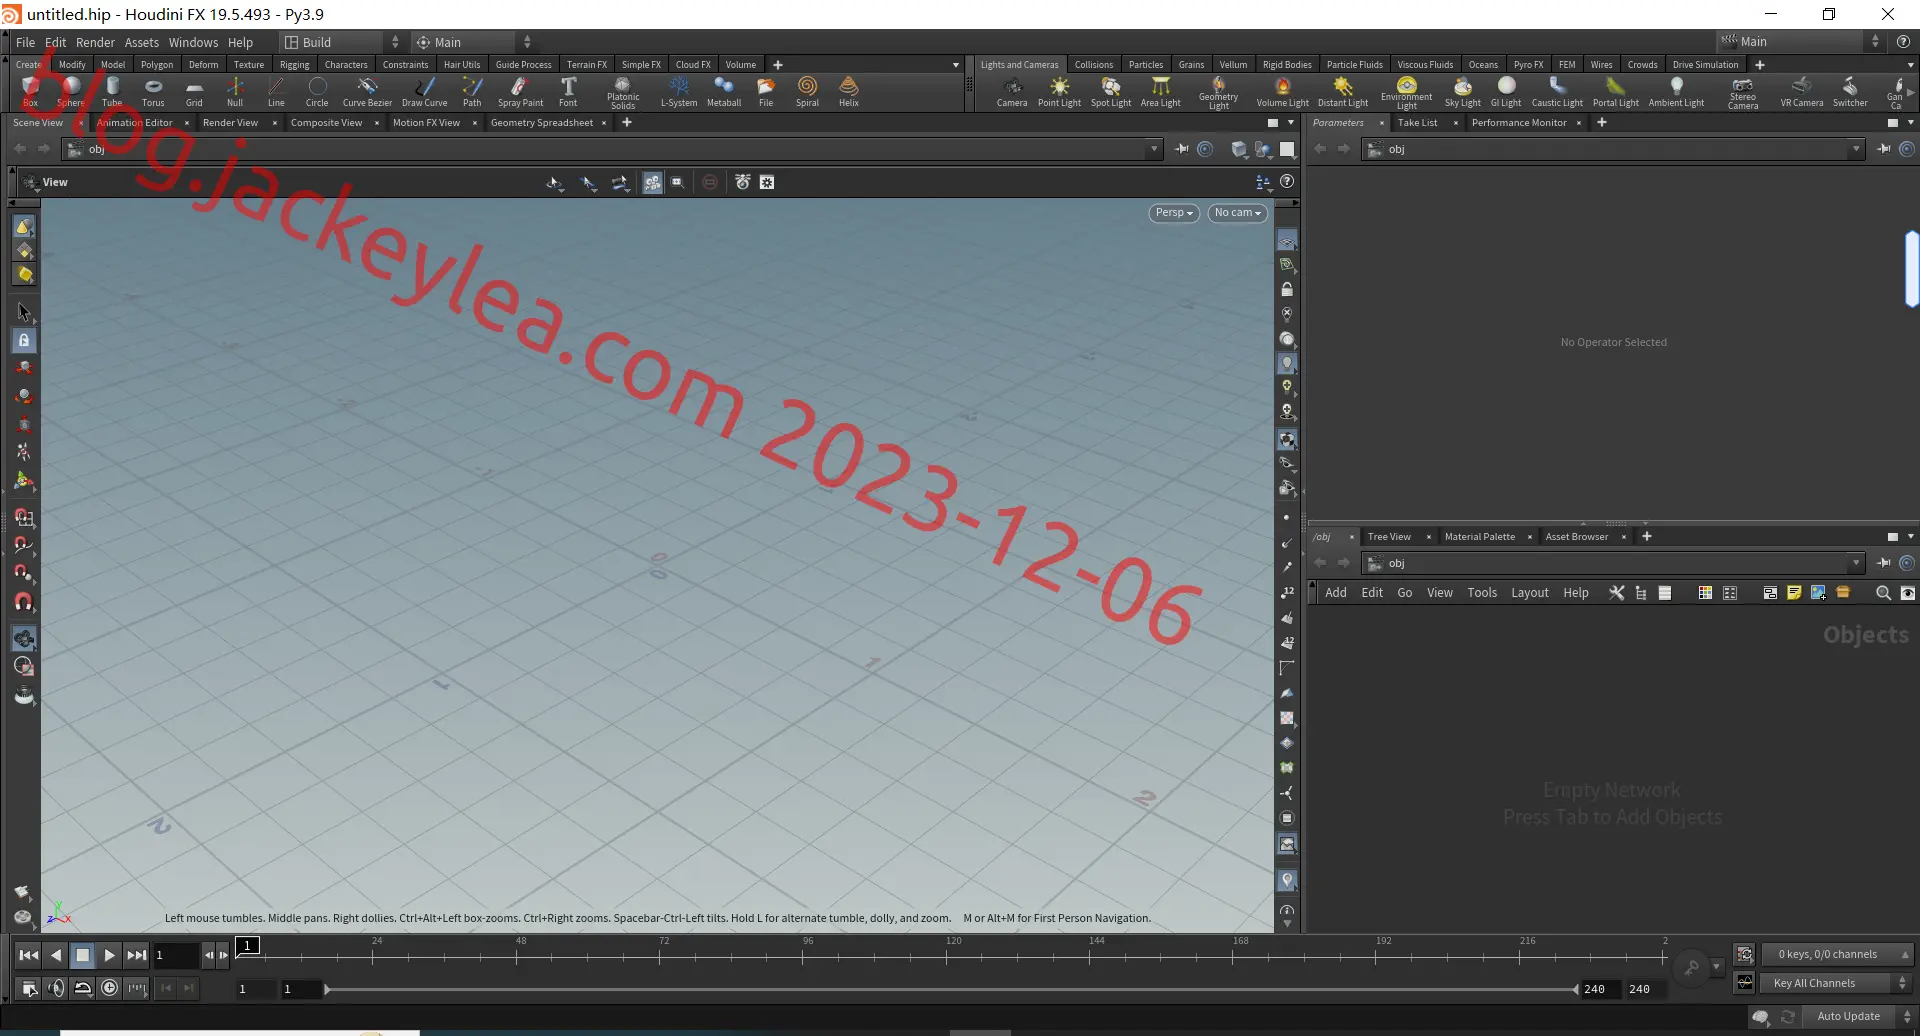
Task: Play the timeline forward
Action: coord(110,955)
